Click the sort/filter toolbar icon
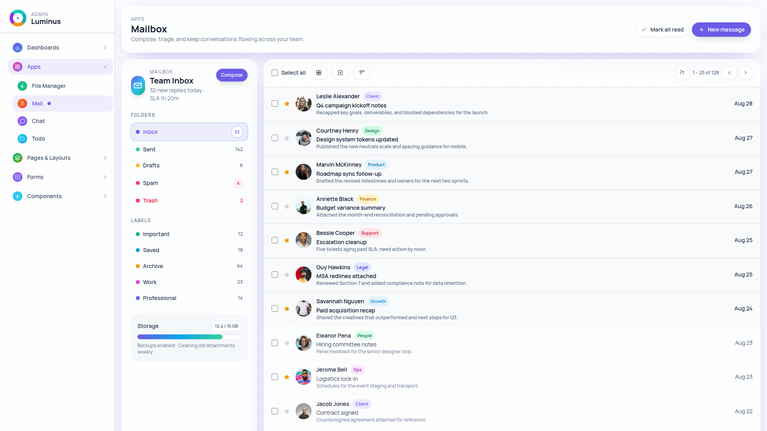The image size is (767, 431). tap(362, 73)
